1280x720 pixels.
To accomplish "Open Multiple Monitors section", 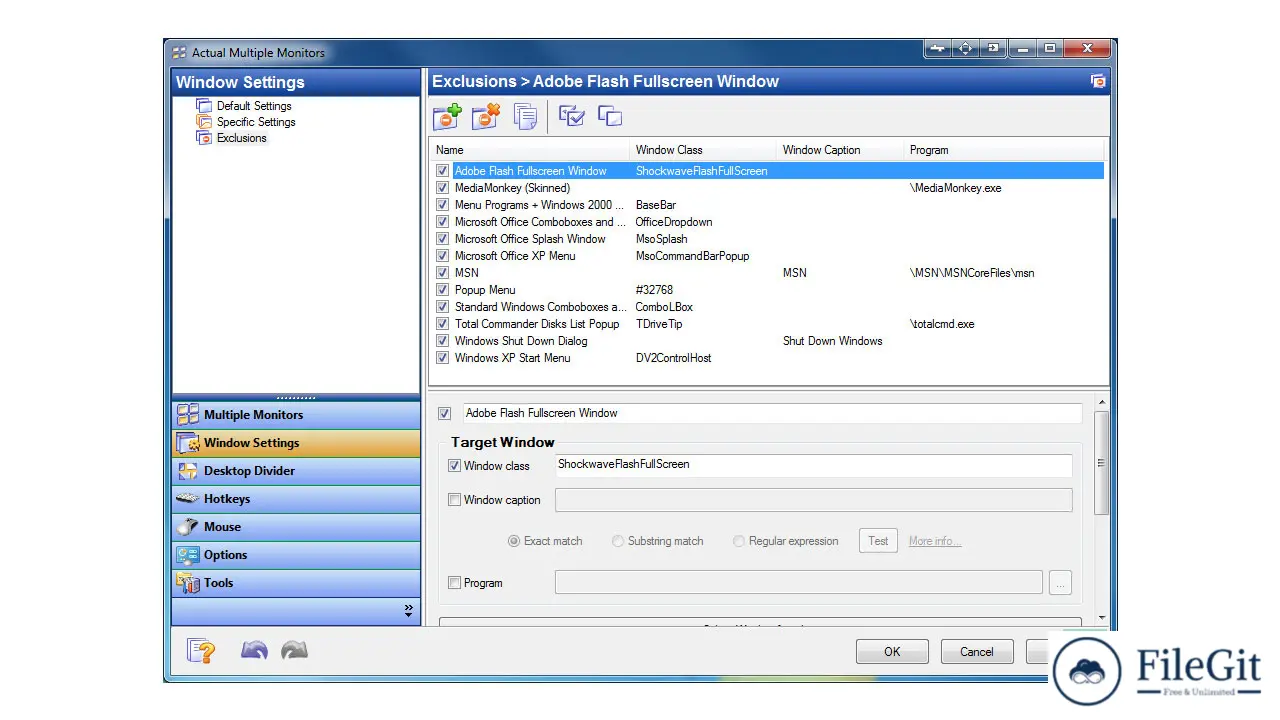I will (x=296, y=415).
